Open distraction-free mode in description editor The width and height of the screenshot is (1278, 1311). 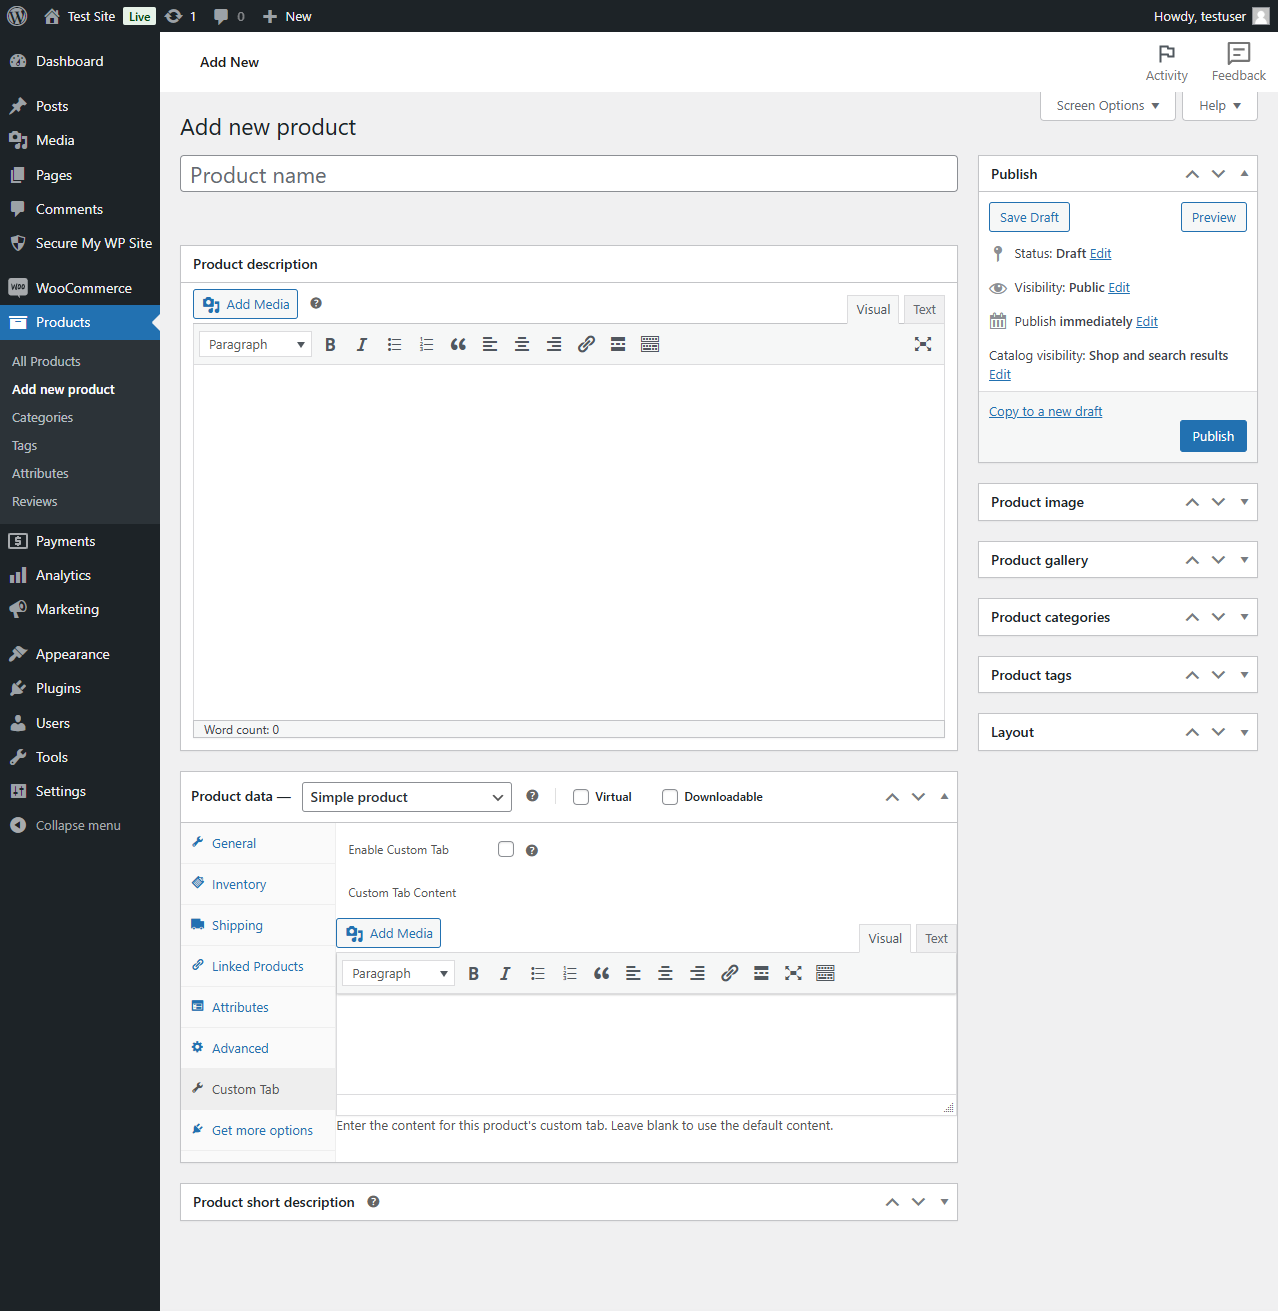tap(923, 344)
